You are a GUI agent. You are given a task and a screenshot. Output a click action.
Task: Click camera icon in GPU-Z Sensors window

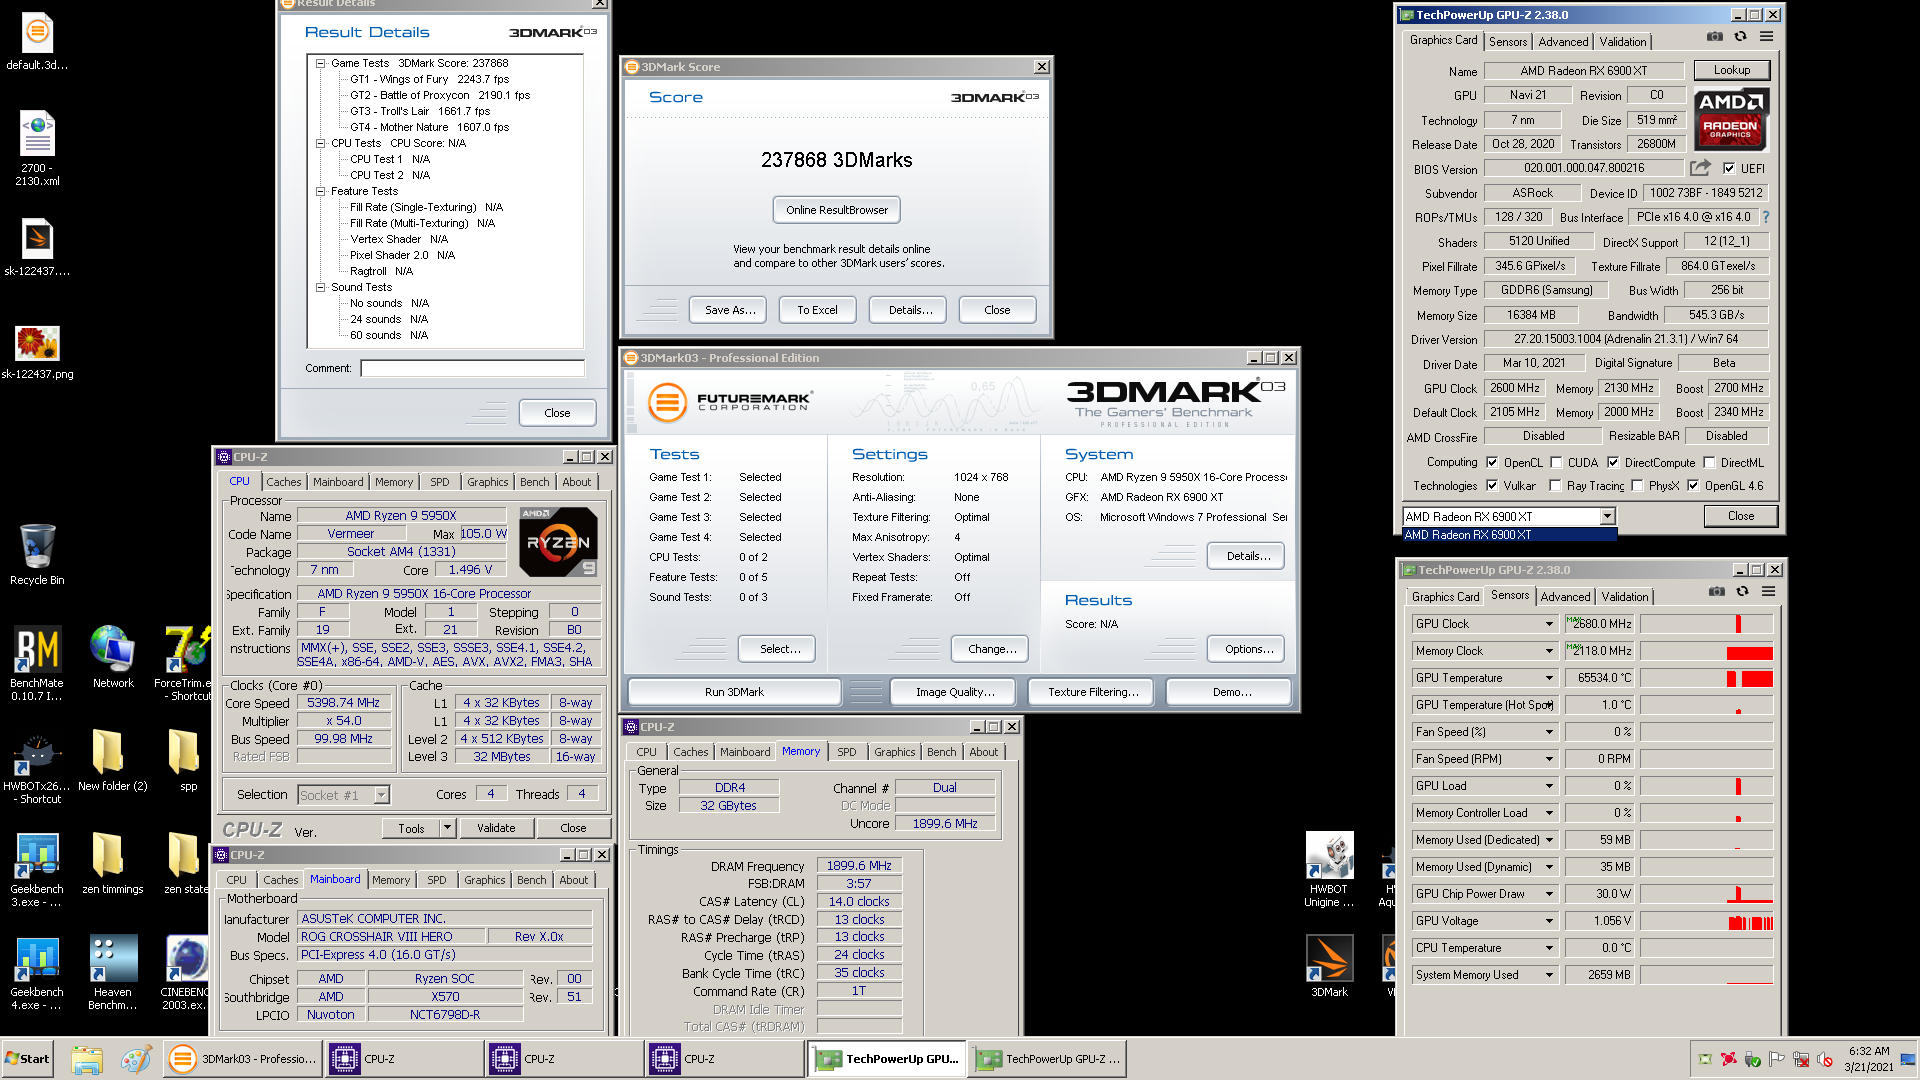tap(1716, 592)
